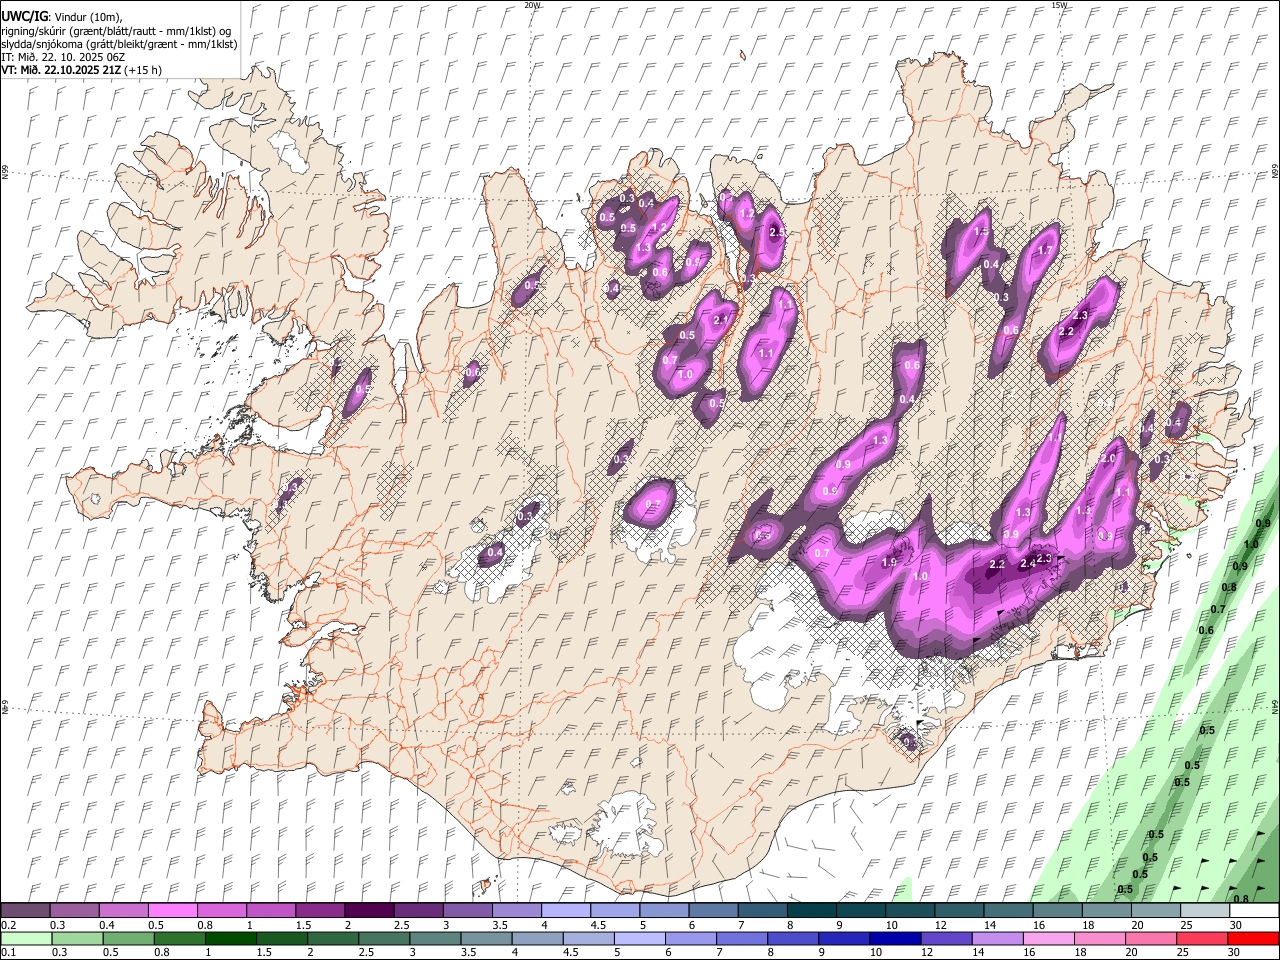Choose the dark green swatch labeled 1
1280x960 pixels.
230,939
